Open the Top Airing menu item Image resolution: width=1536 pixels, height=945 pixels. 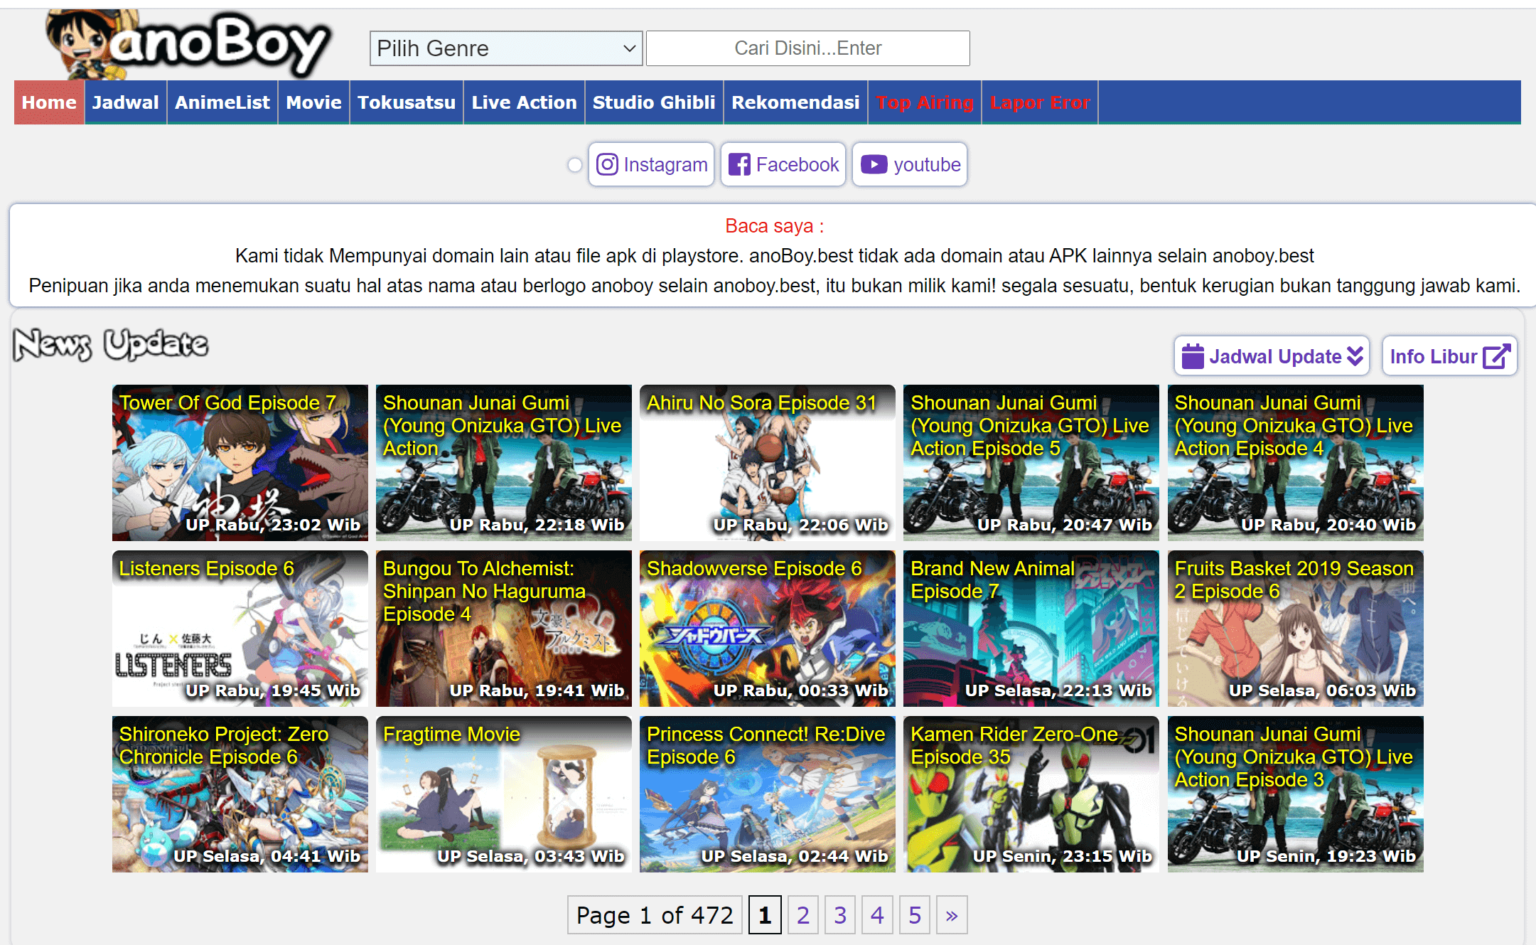925,102
